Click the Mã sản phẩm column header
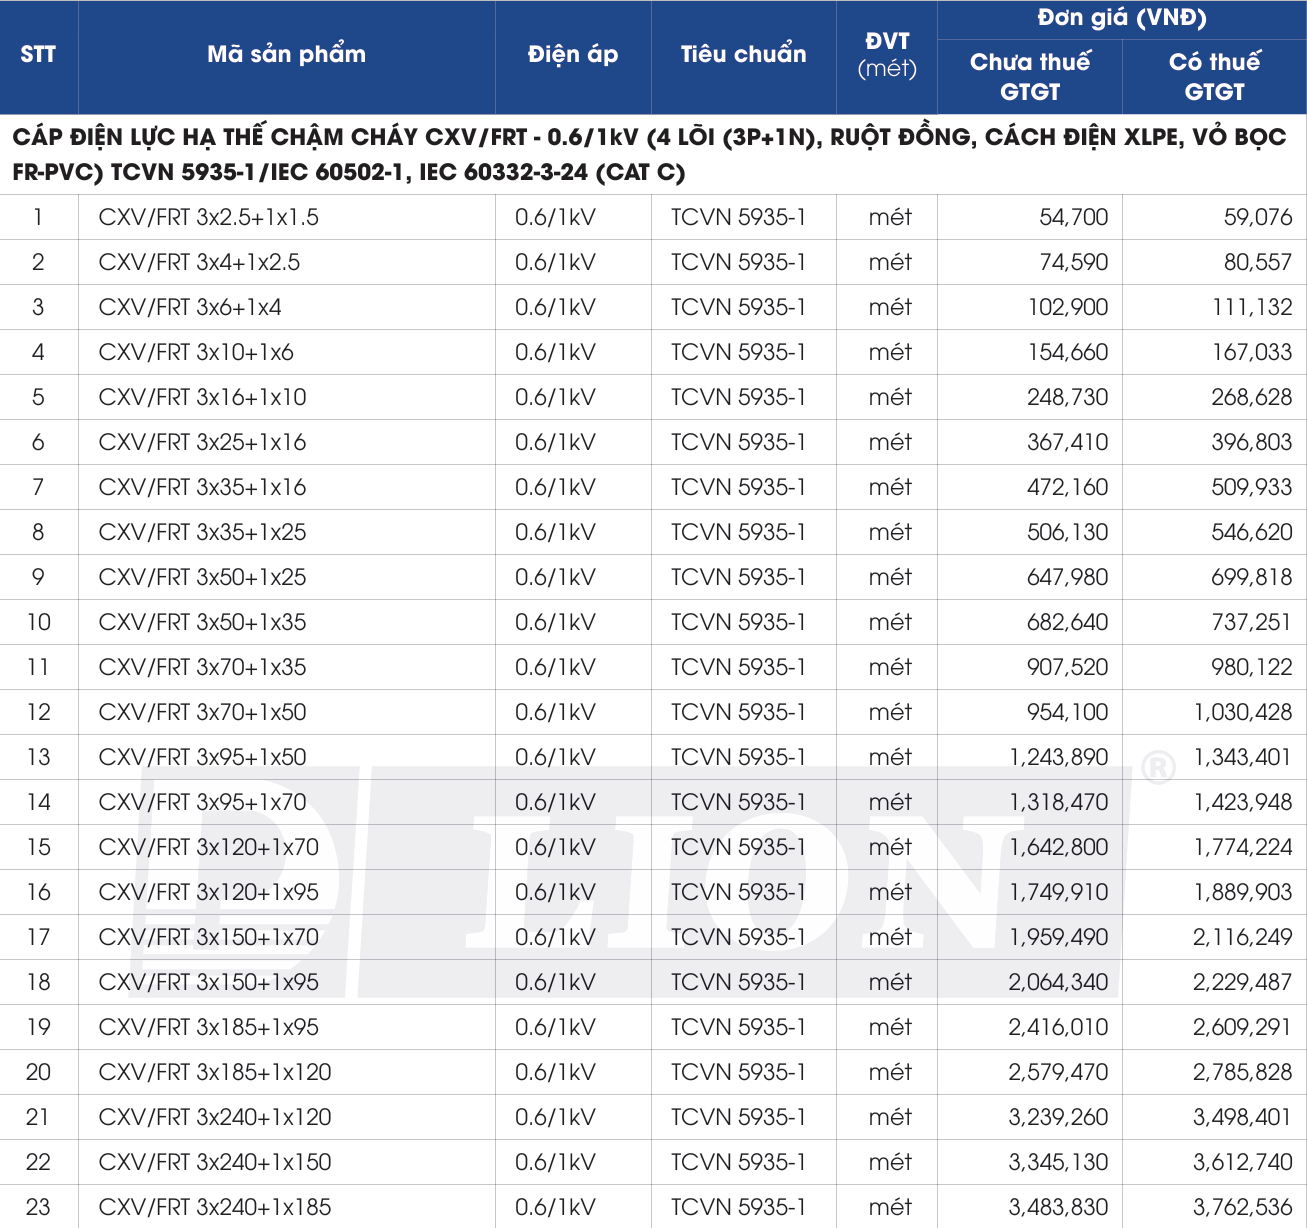The height and width of the screenshot is (1228, 1307). click(286, 55)
